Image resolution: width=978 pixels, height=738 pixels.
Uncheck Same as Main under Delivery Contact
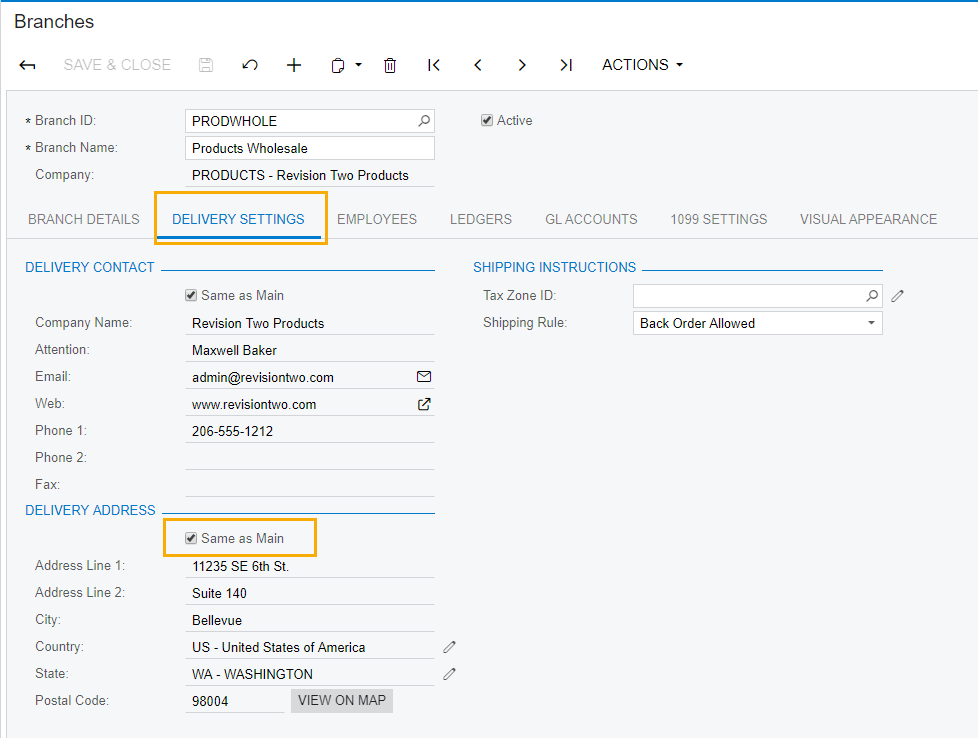pyautogui.click(x=191, y=295)
